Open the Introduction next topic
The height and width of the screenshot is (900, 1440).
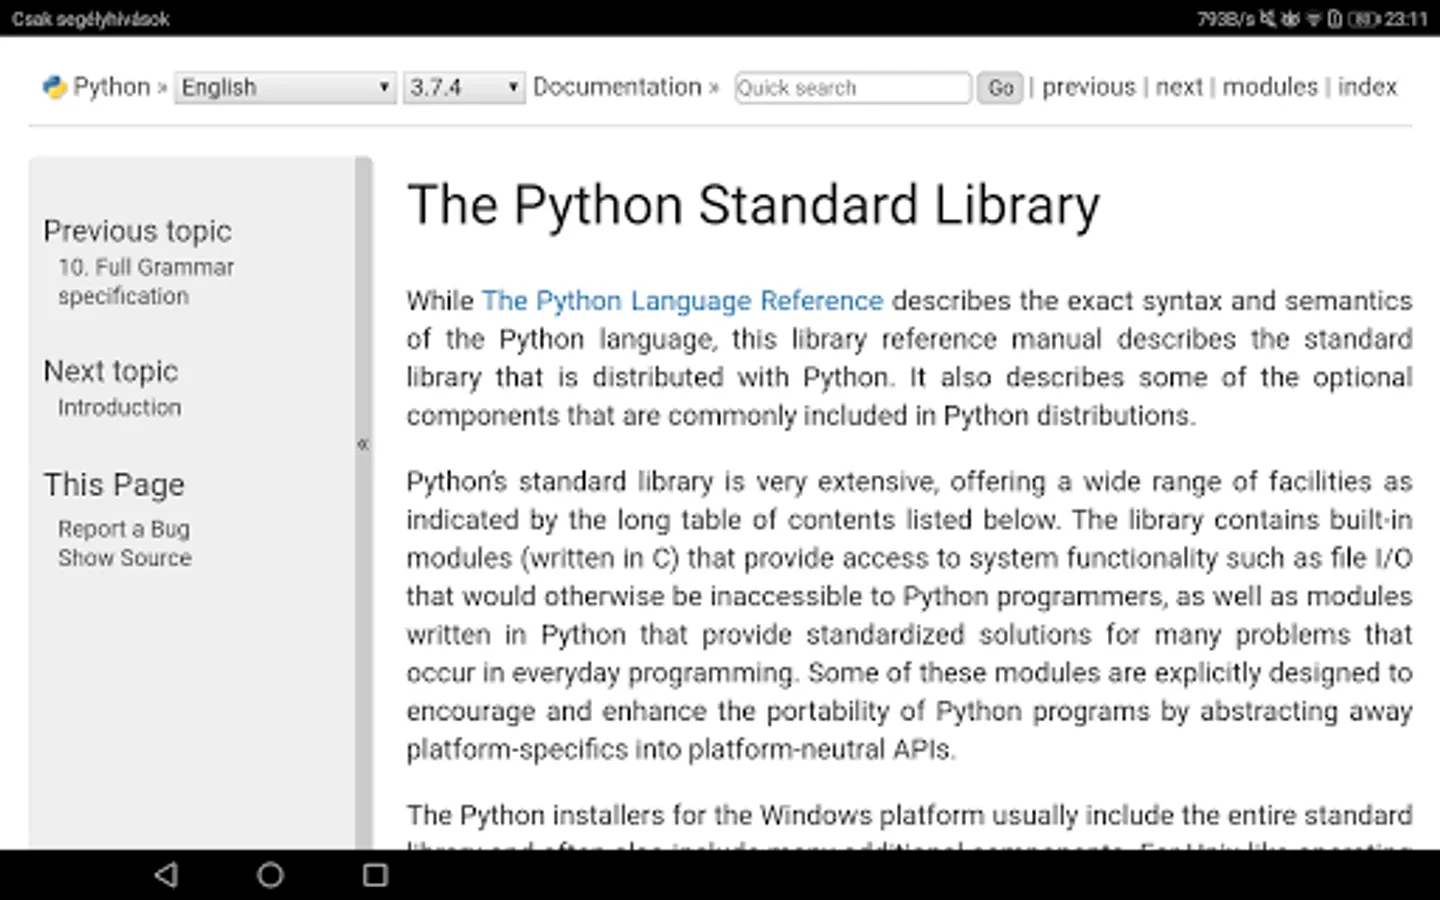119,407
